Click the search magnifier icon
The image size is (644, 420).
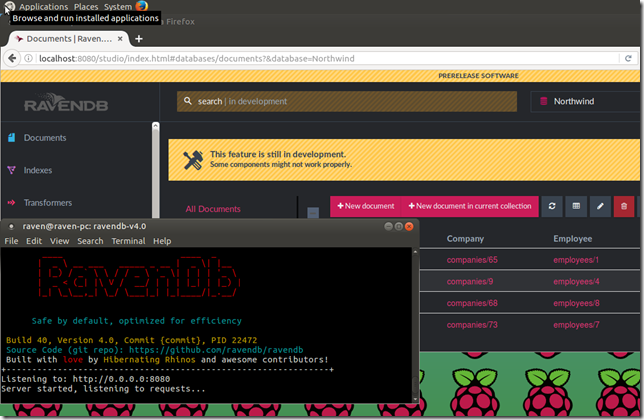coord(188,101)
